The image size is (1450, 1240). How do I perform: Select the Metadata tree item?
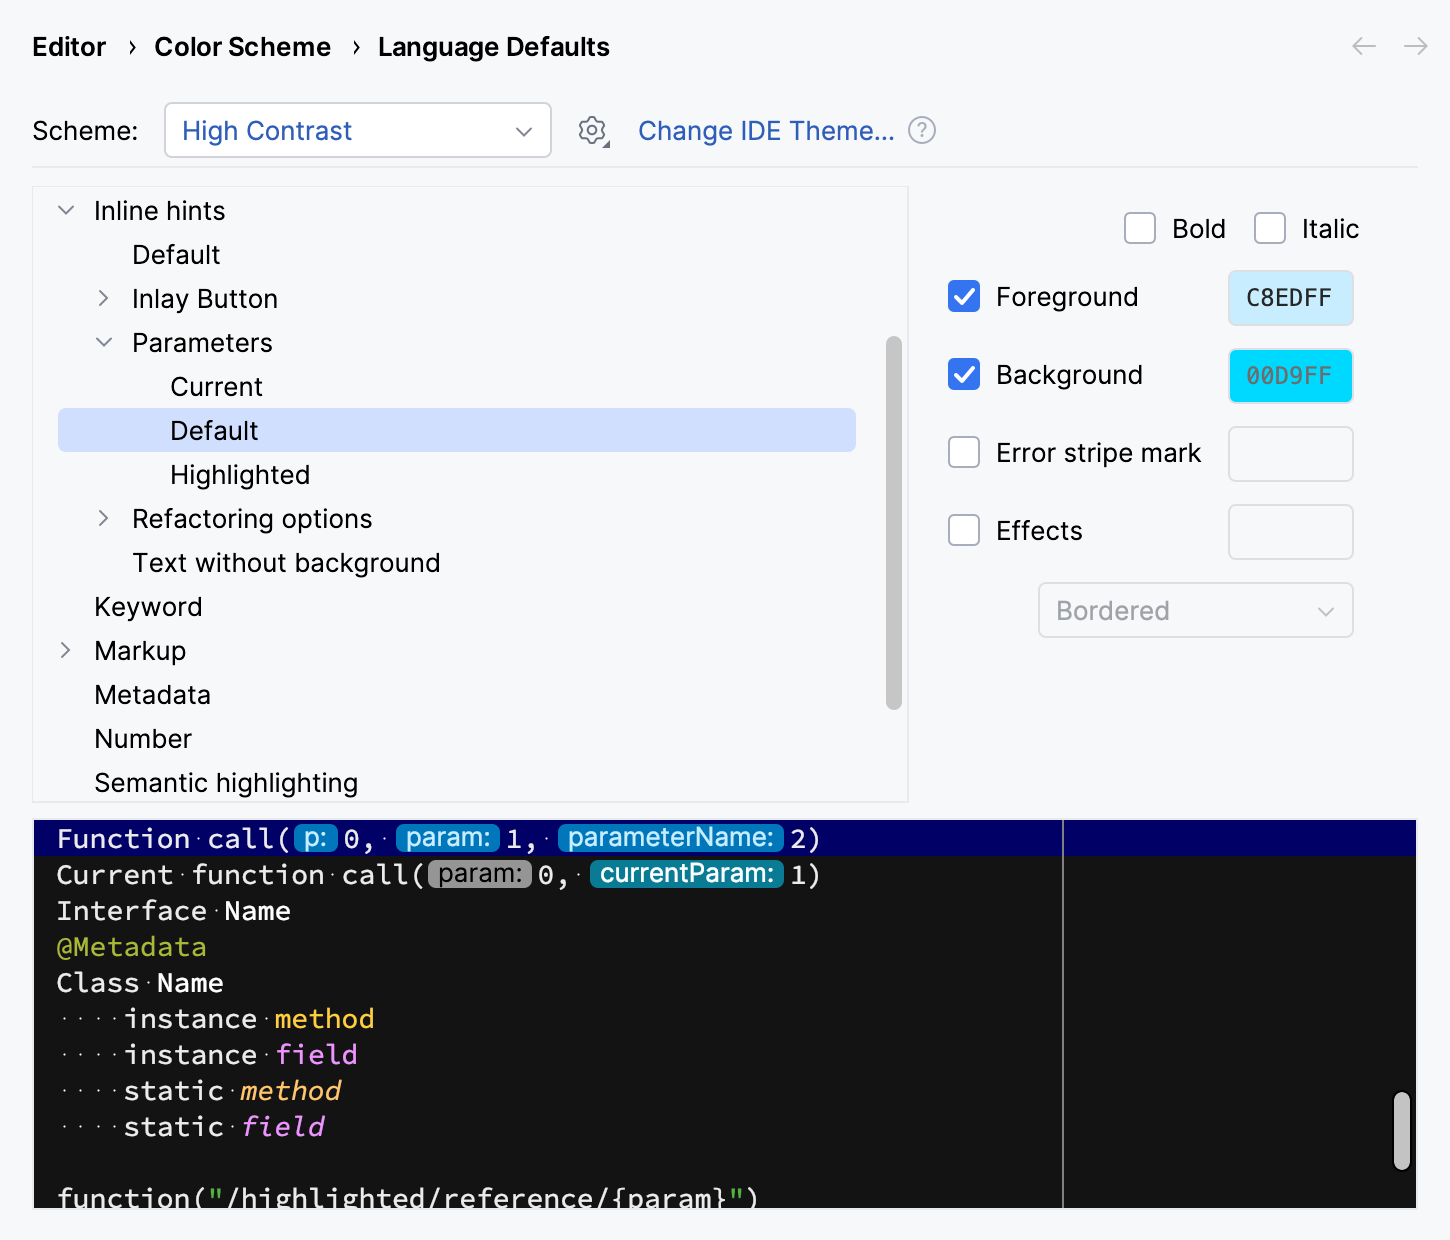click(x=152, y=695)
